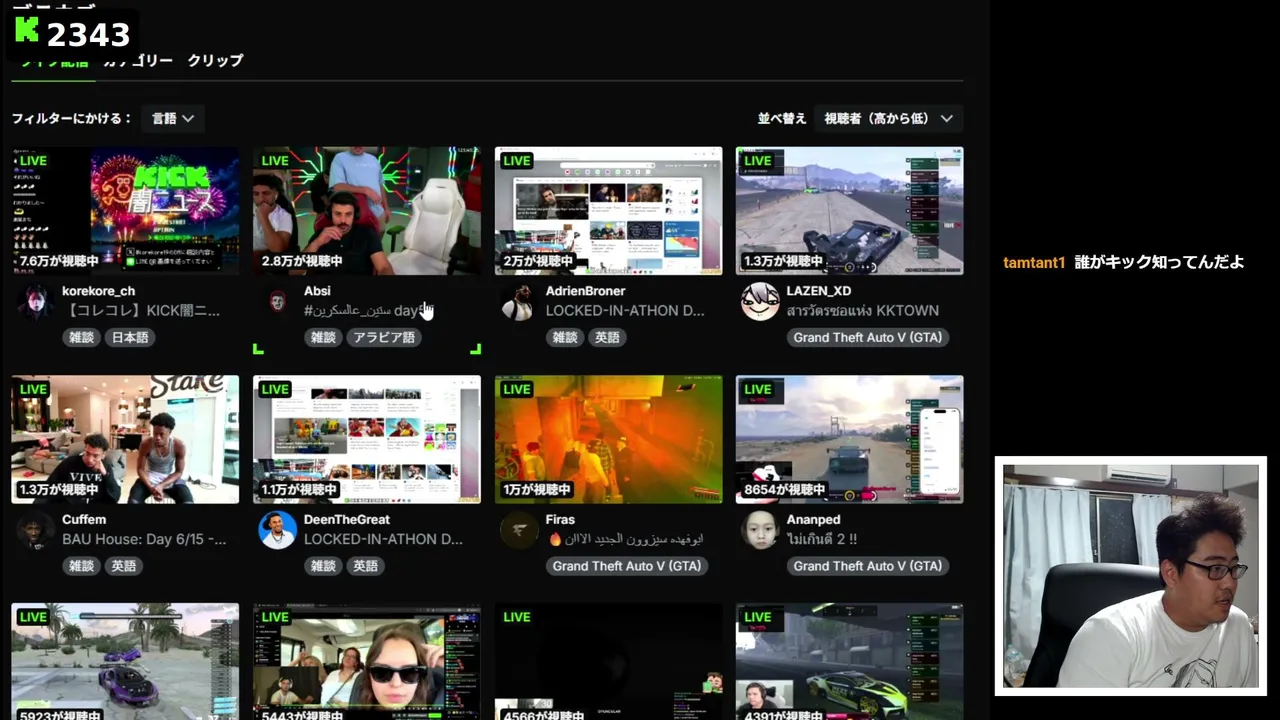The height and width of the screenshot is (720, 1280).
Task: Switch to the クリップ tab
Action: [215, 60]
